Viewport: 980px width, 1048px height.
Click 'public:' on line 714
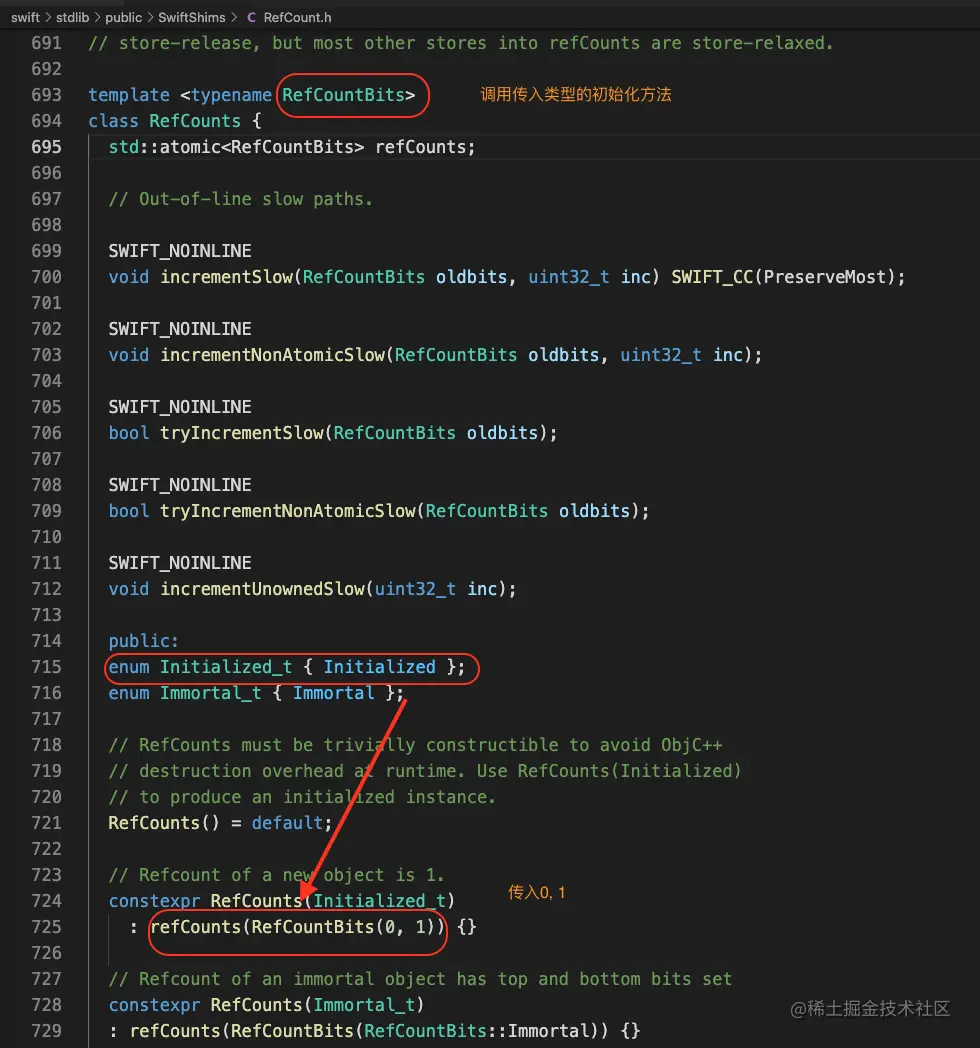(144, 641)
